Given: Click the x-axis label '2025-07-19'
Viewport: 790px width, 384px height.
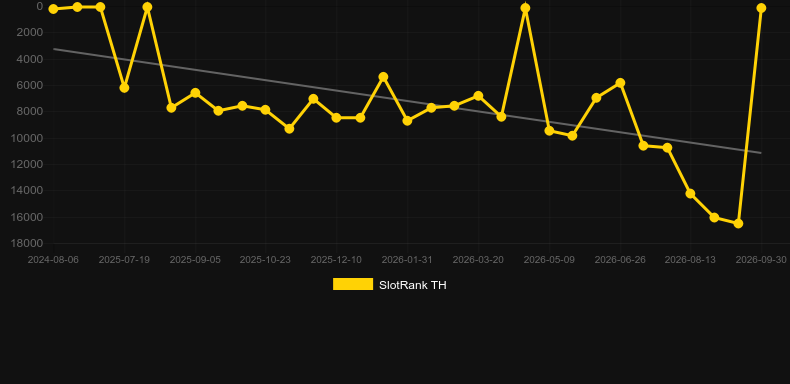Looking at the screenshot, I should click(x=124, y=260).
